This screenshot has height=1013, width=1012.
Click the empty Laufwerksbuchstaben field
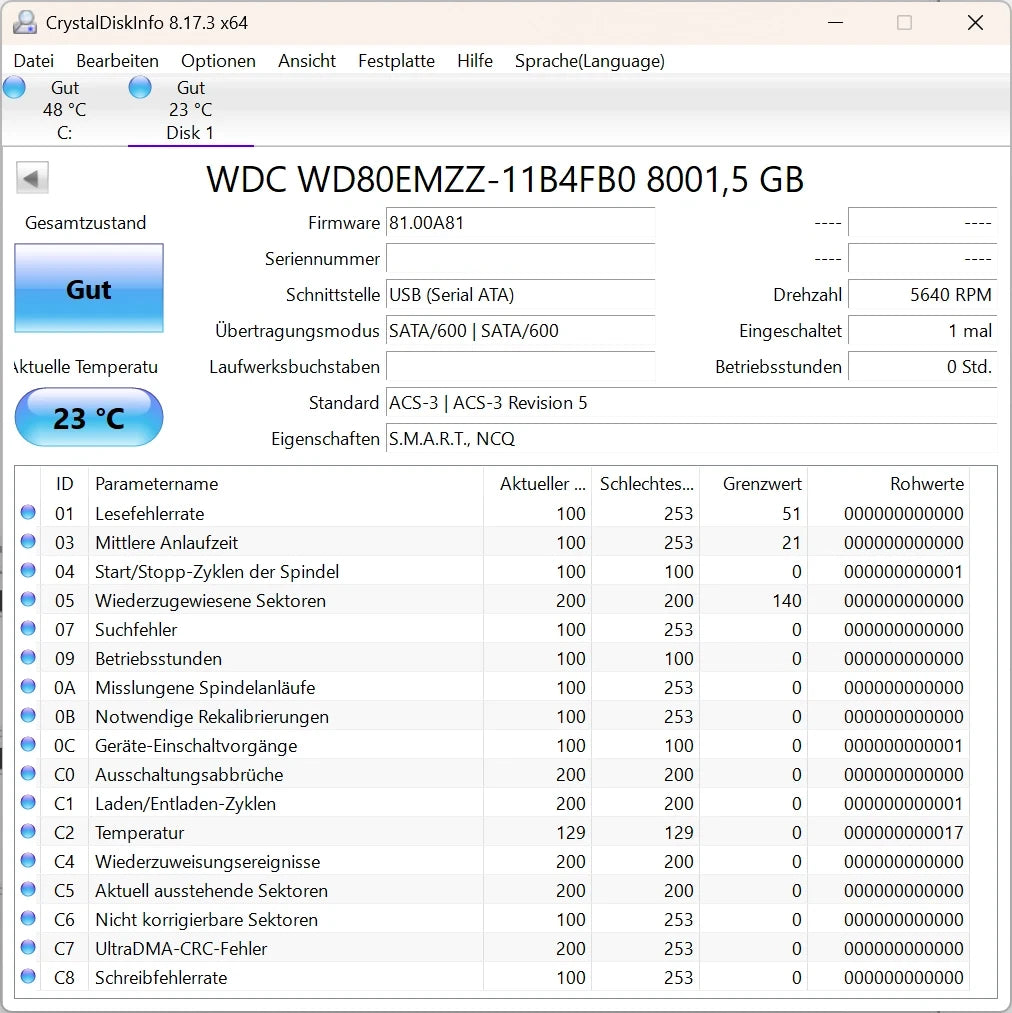pos(520,367)
